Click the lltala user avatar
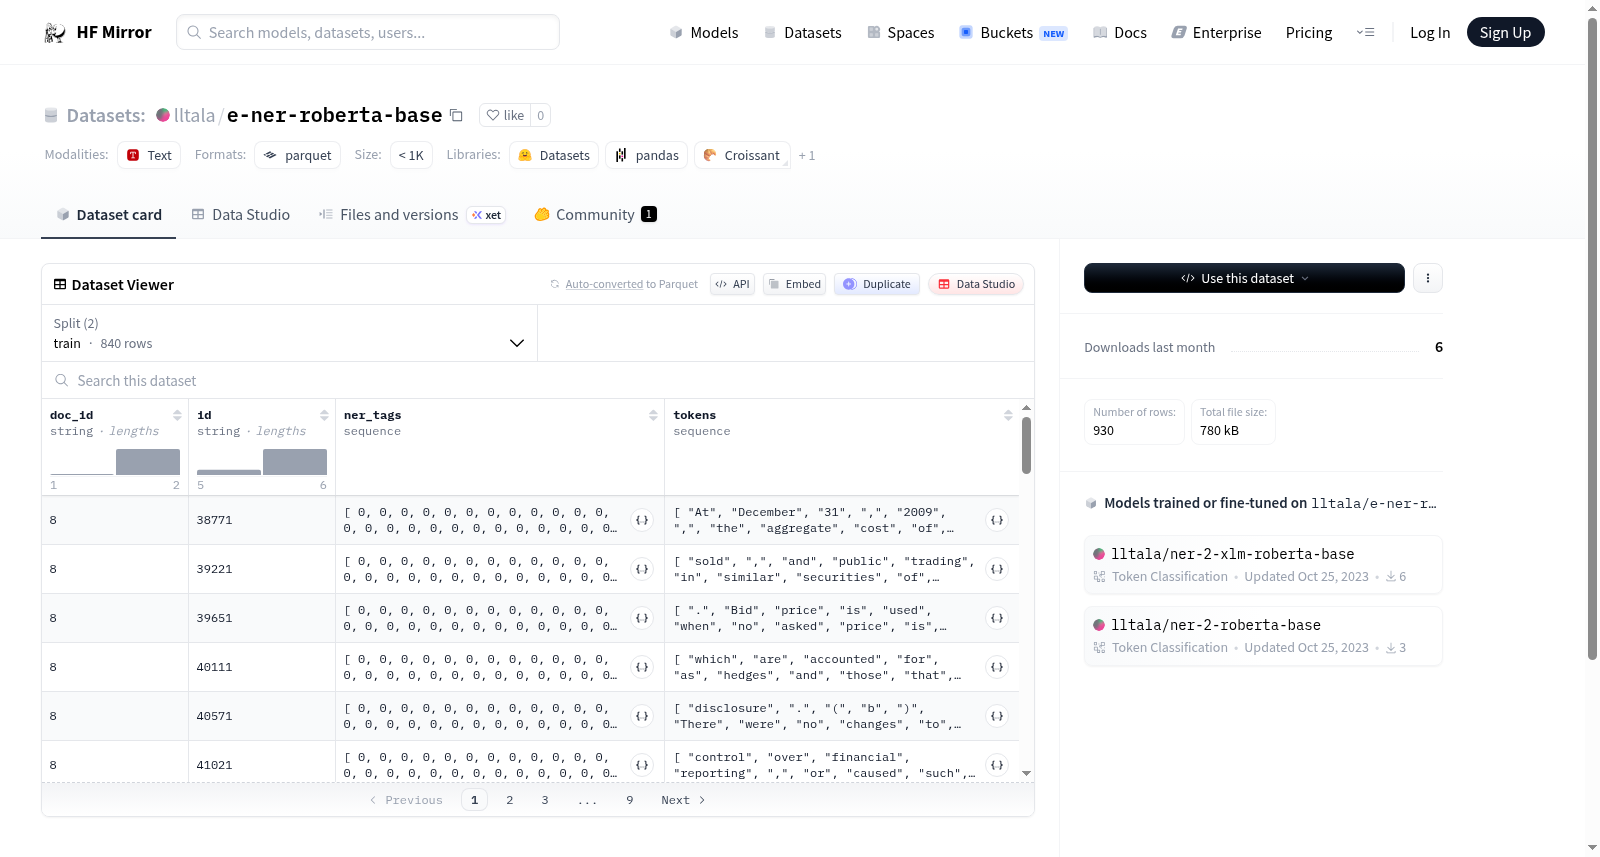Viewport: 1600px width, 857px height. click(x=163, y=115)
